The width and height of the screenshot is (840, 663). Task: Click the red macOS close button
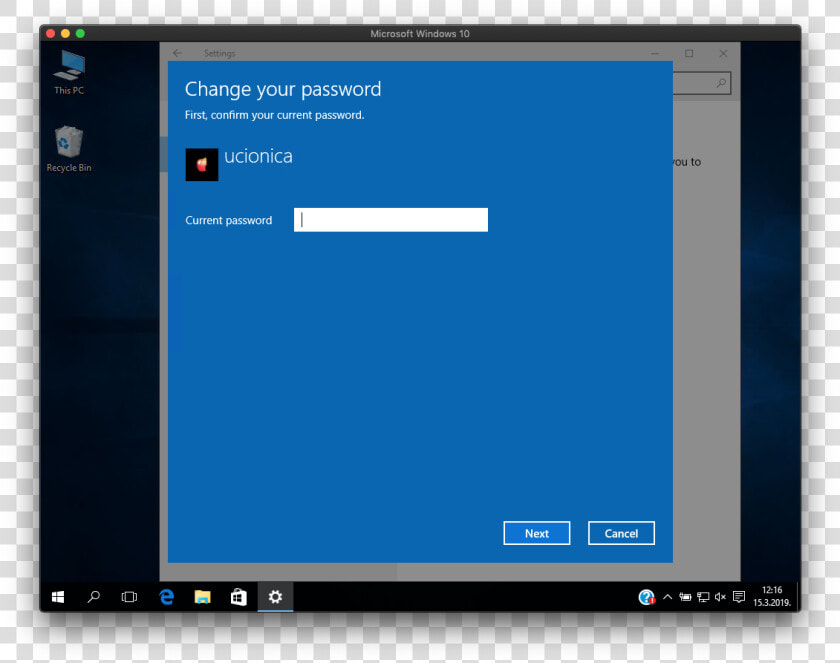(x=51, y=33)
